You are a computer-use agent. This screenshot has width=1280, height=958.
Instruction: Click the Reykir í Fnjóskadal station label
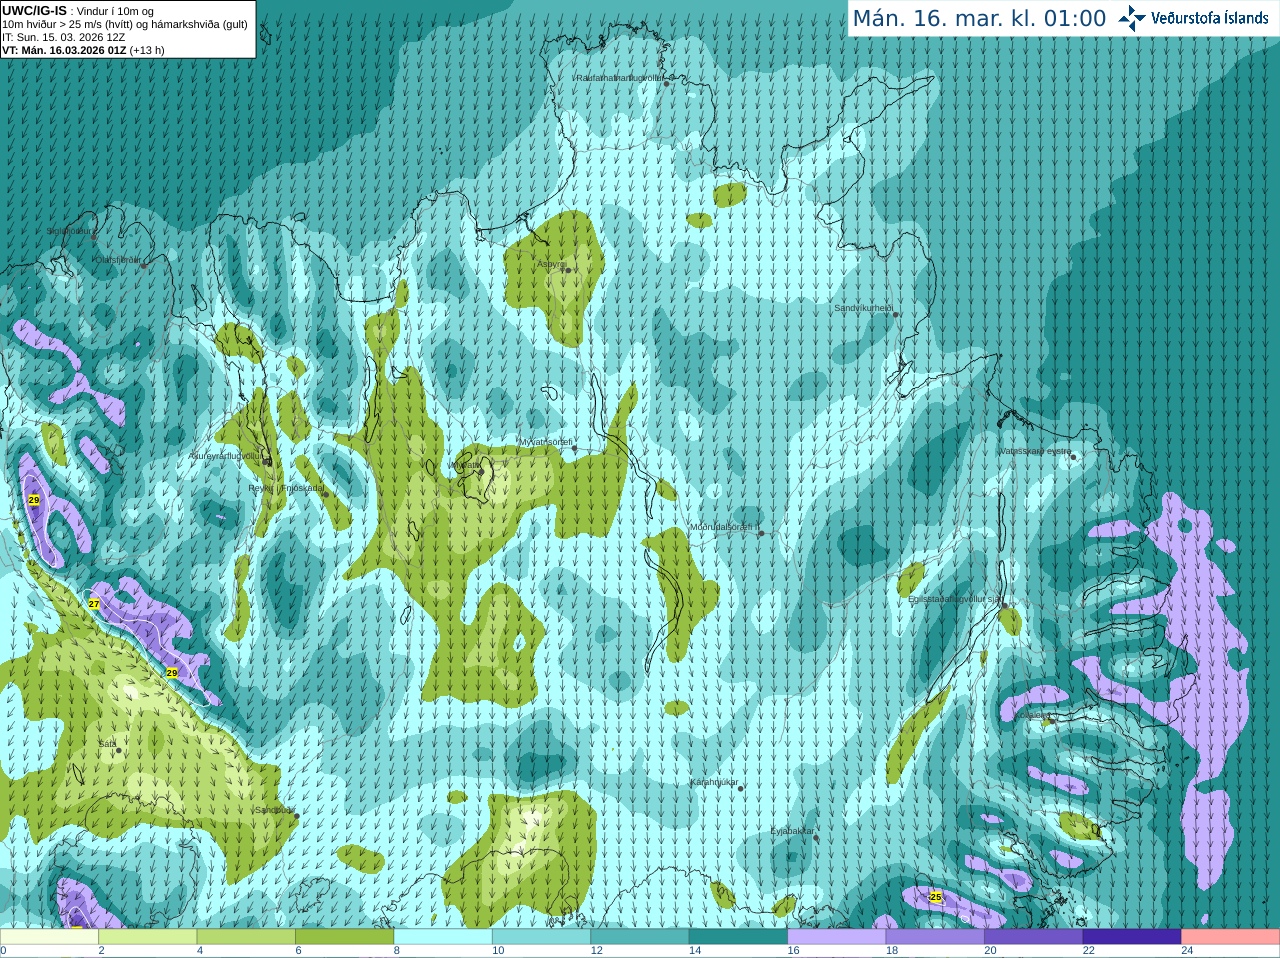coord(286,488)
